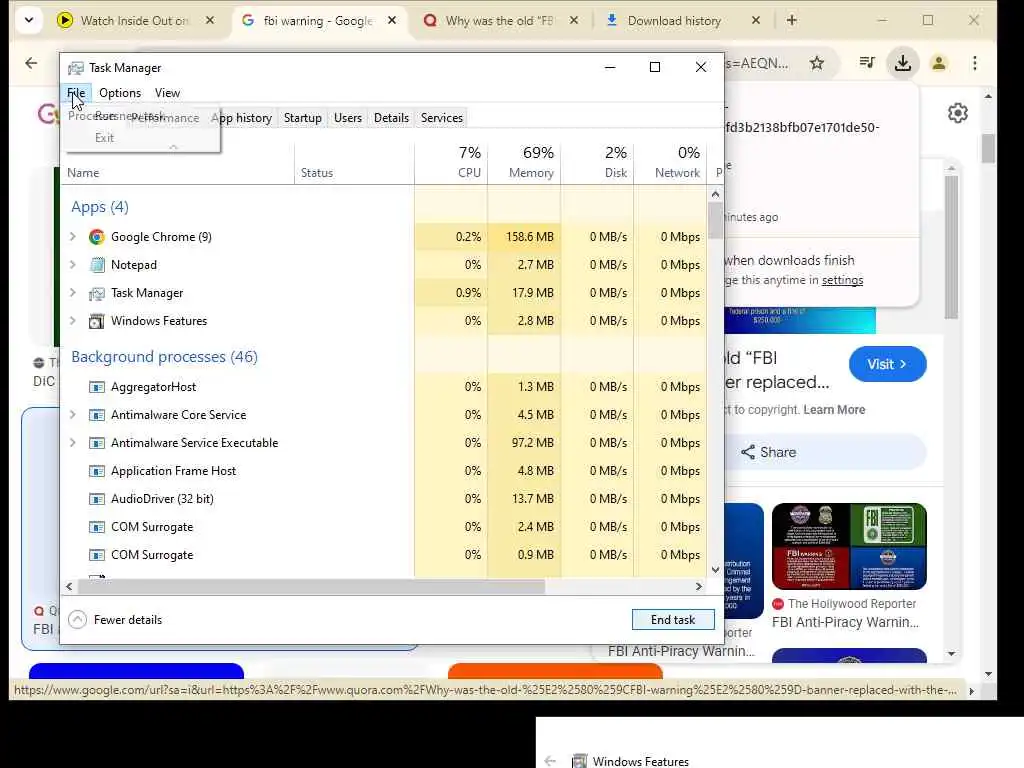The image size is (1024, 768).
Task: Expand Antimalware Service Executable row
Action: pyautogui.click(x=72, y=443)
